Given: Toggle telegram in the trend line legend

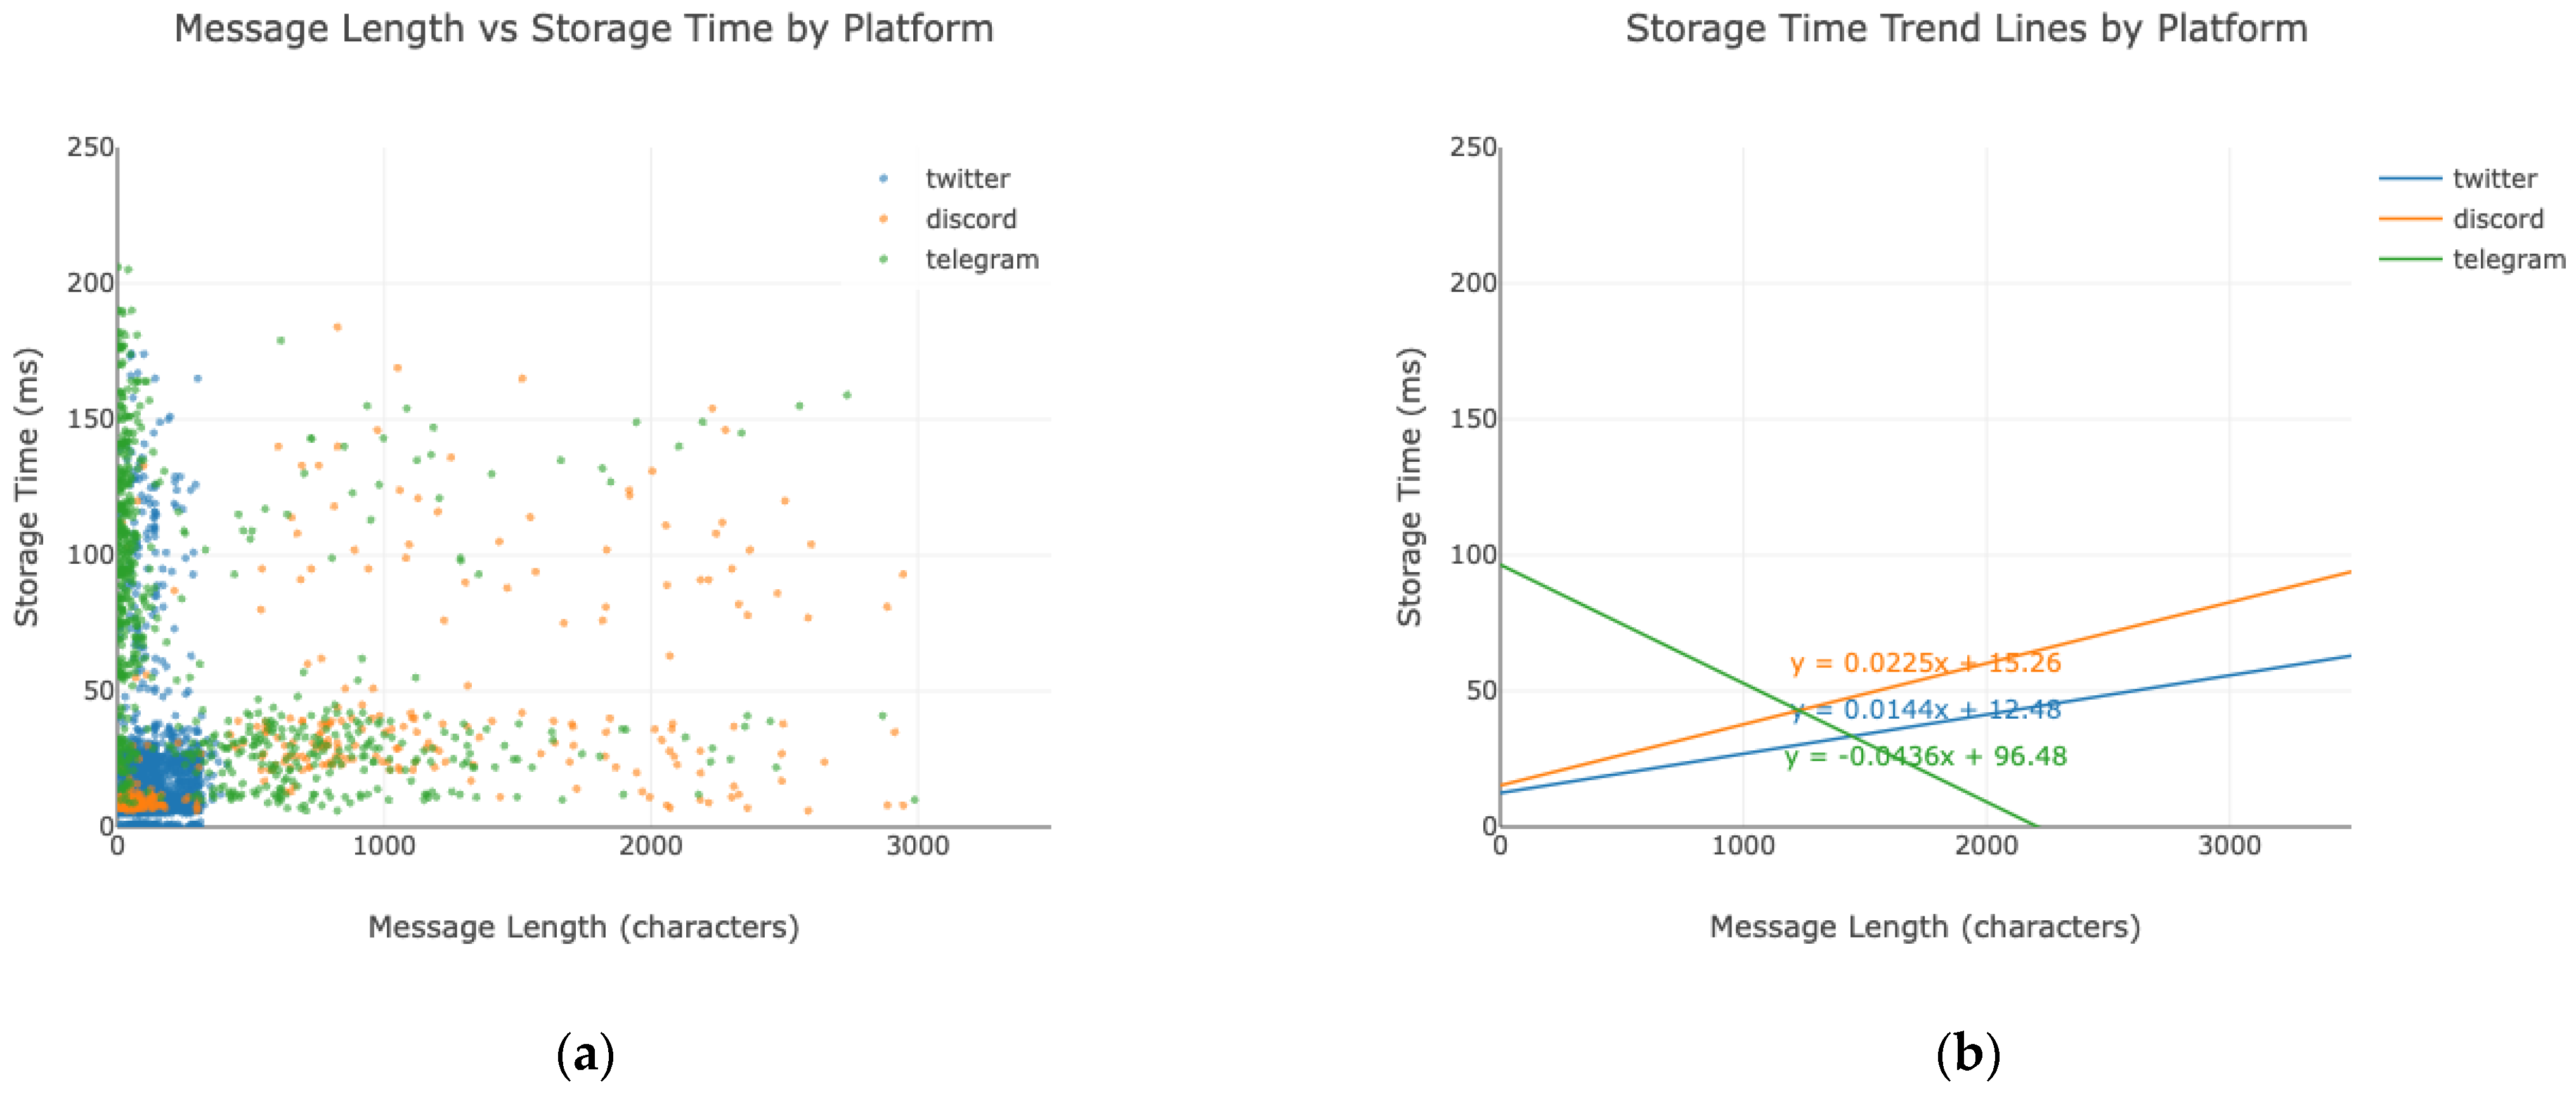Looking at the screenshot, I should pos(2508,260).
